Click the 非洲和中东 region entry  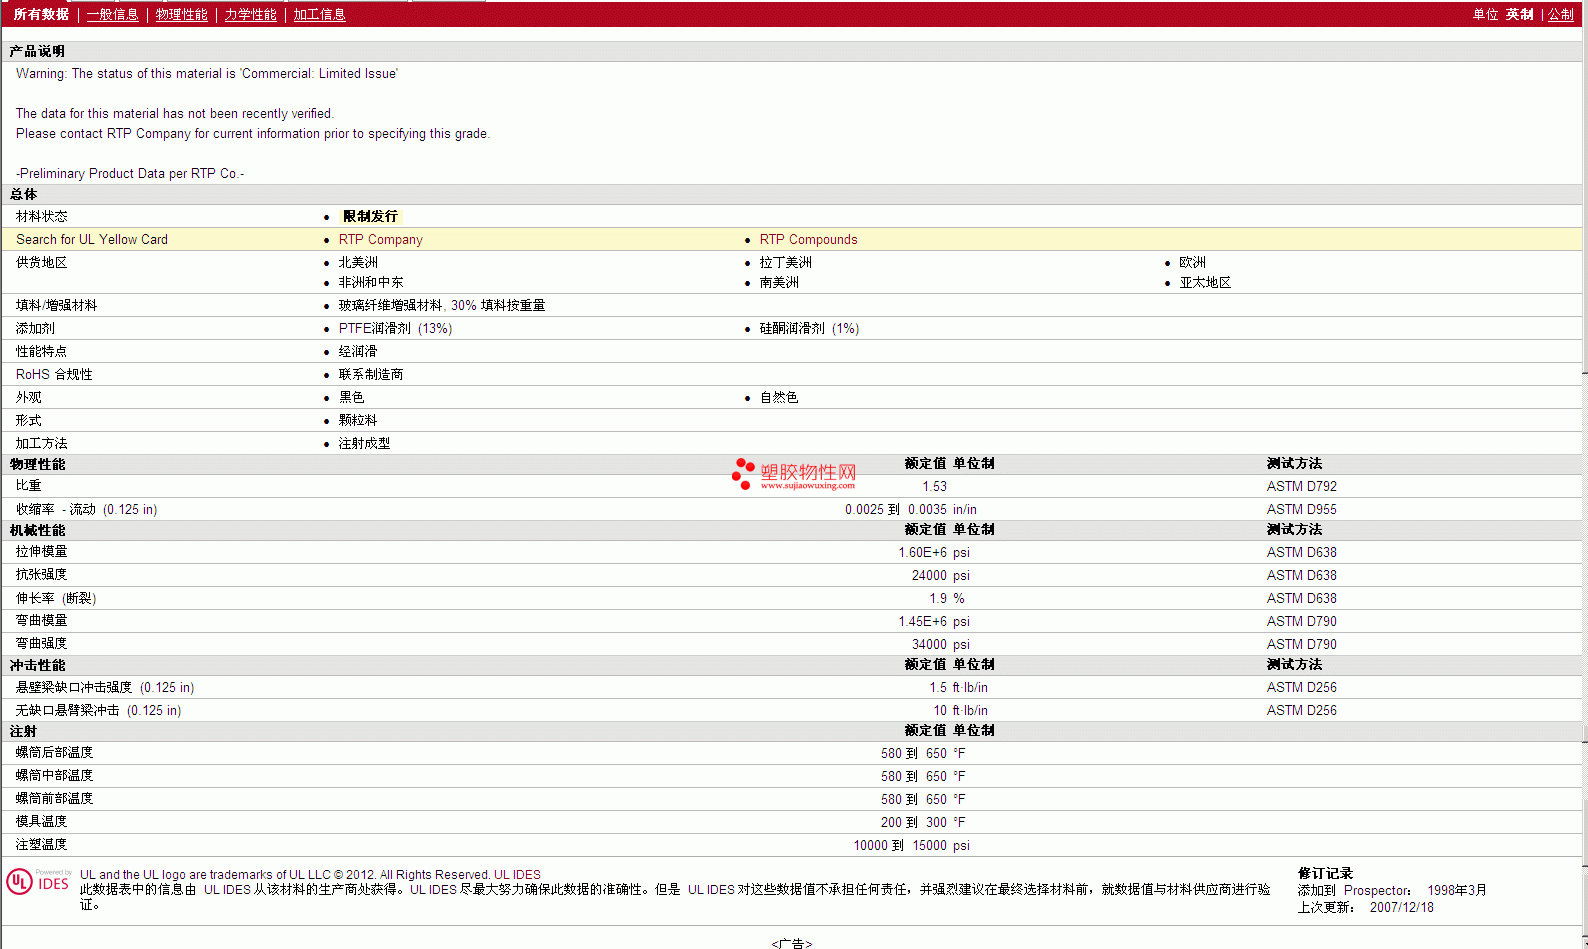pyautogui.click(x=371, y=282)
